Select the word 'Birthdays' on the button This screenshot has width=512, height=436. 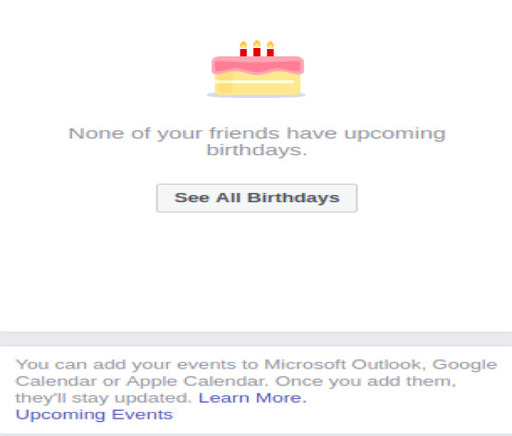(x=293, y=198)
